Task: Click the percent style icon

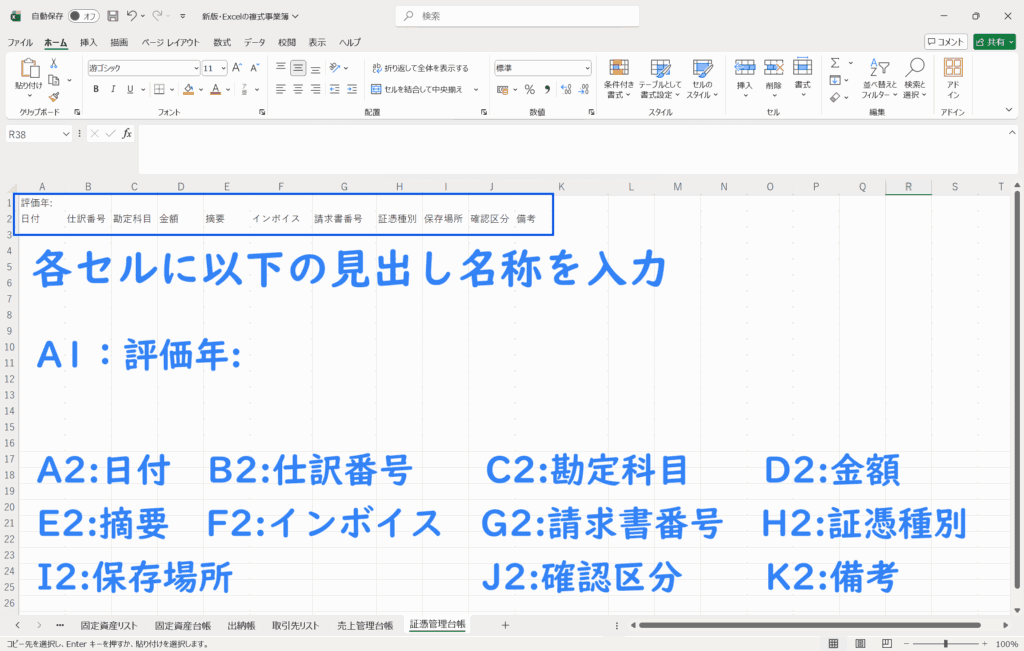Action: (x=529, y=89)
